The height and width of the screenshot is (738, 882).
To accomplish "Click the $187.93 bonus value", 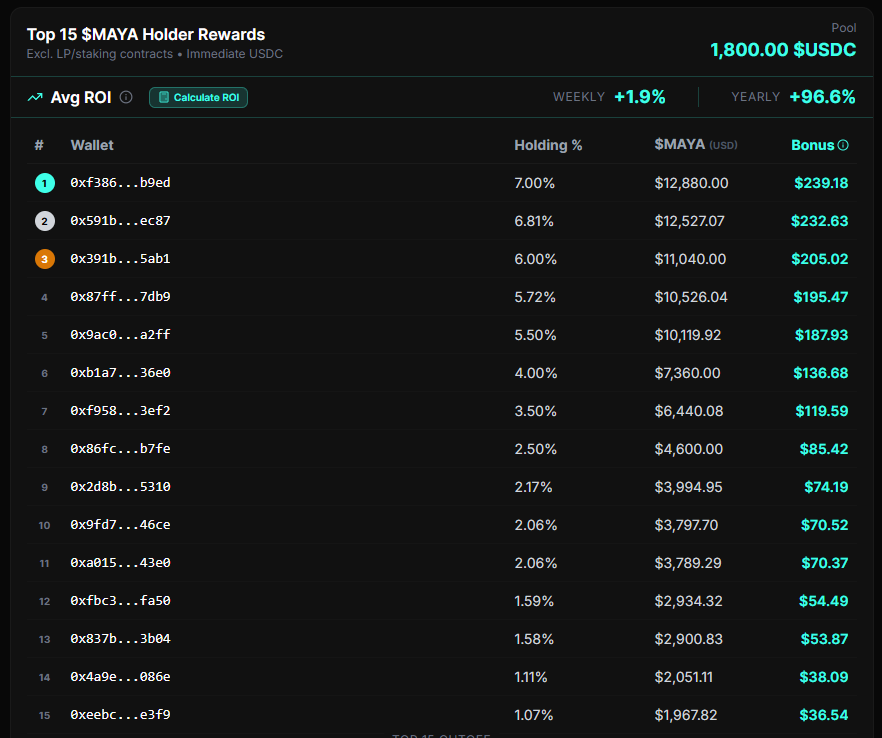I will pyautogui.click(x=821, y=335).
